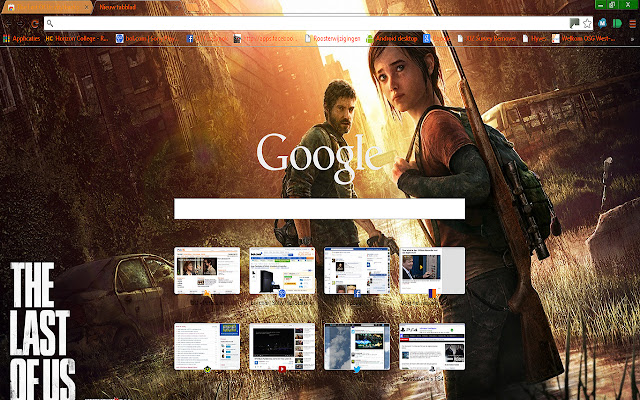
Task: Open the bol.com Sony PlayStation bookmark
Action: point(147,39)
